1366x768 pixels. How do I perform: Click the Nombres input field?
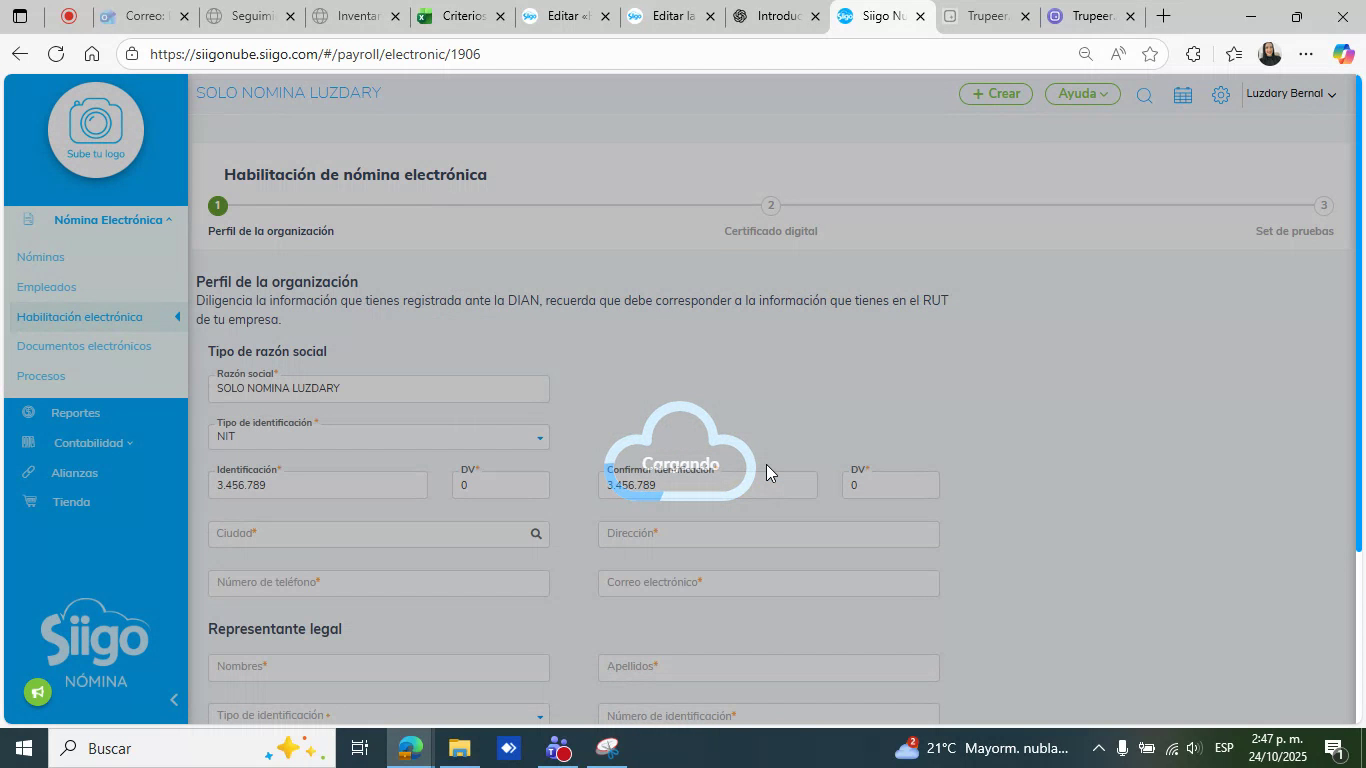pyautogui.click(x=379, y=668)
